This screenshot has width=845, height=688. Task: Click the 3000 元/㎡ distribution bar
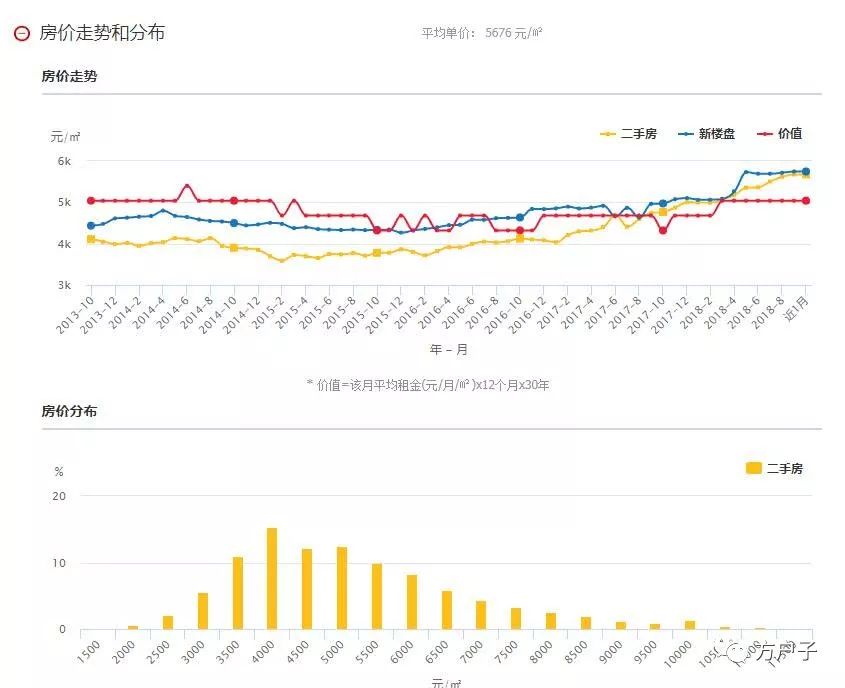click(x=203, y=611)
